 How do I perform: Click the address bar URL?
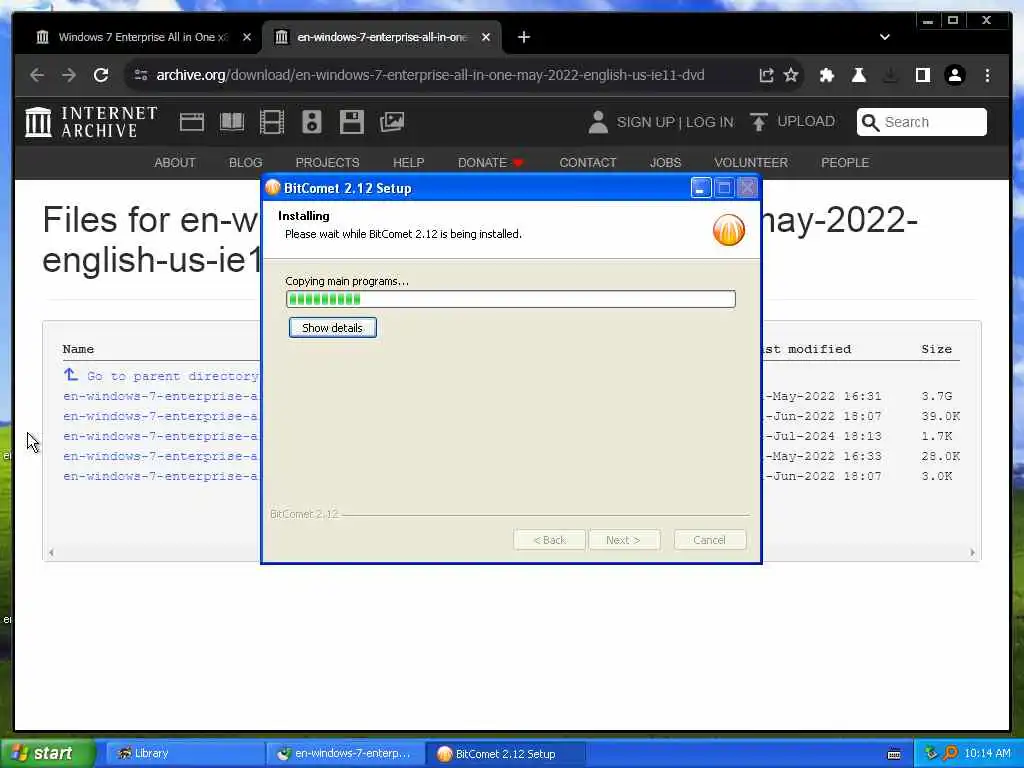tap(430, 75)
